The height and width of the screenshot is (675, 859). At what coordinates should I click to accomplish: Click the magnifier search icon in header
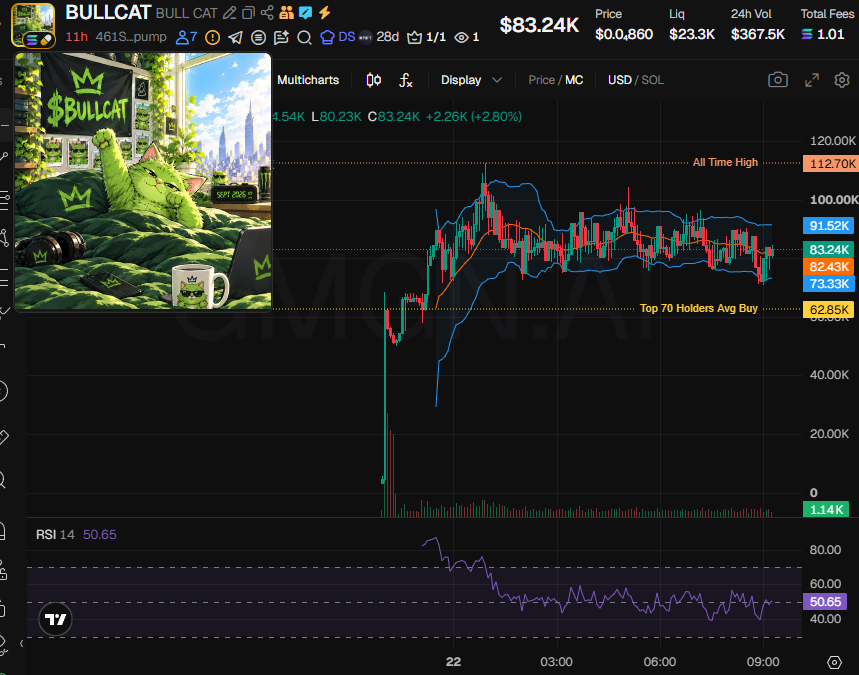(304, 37)
